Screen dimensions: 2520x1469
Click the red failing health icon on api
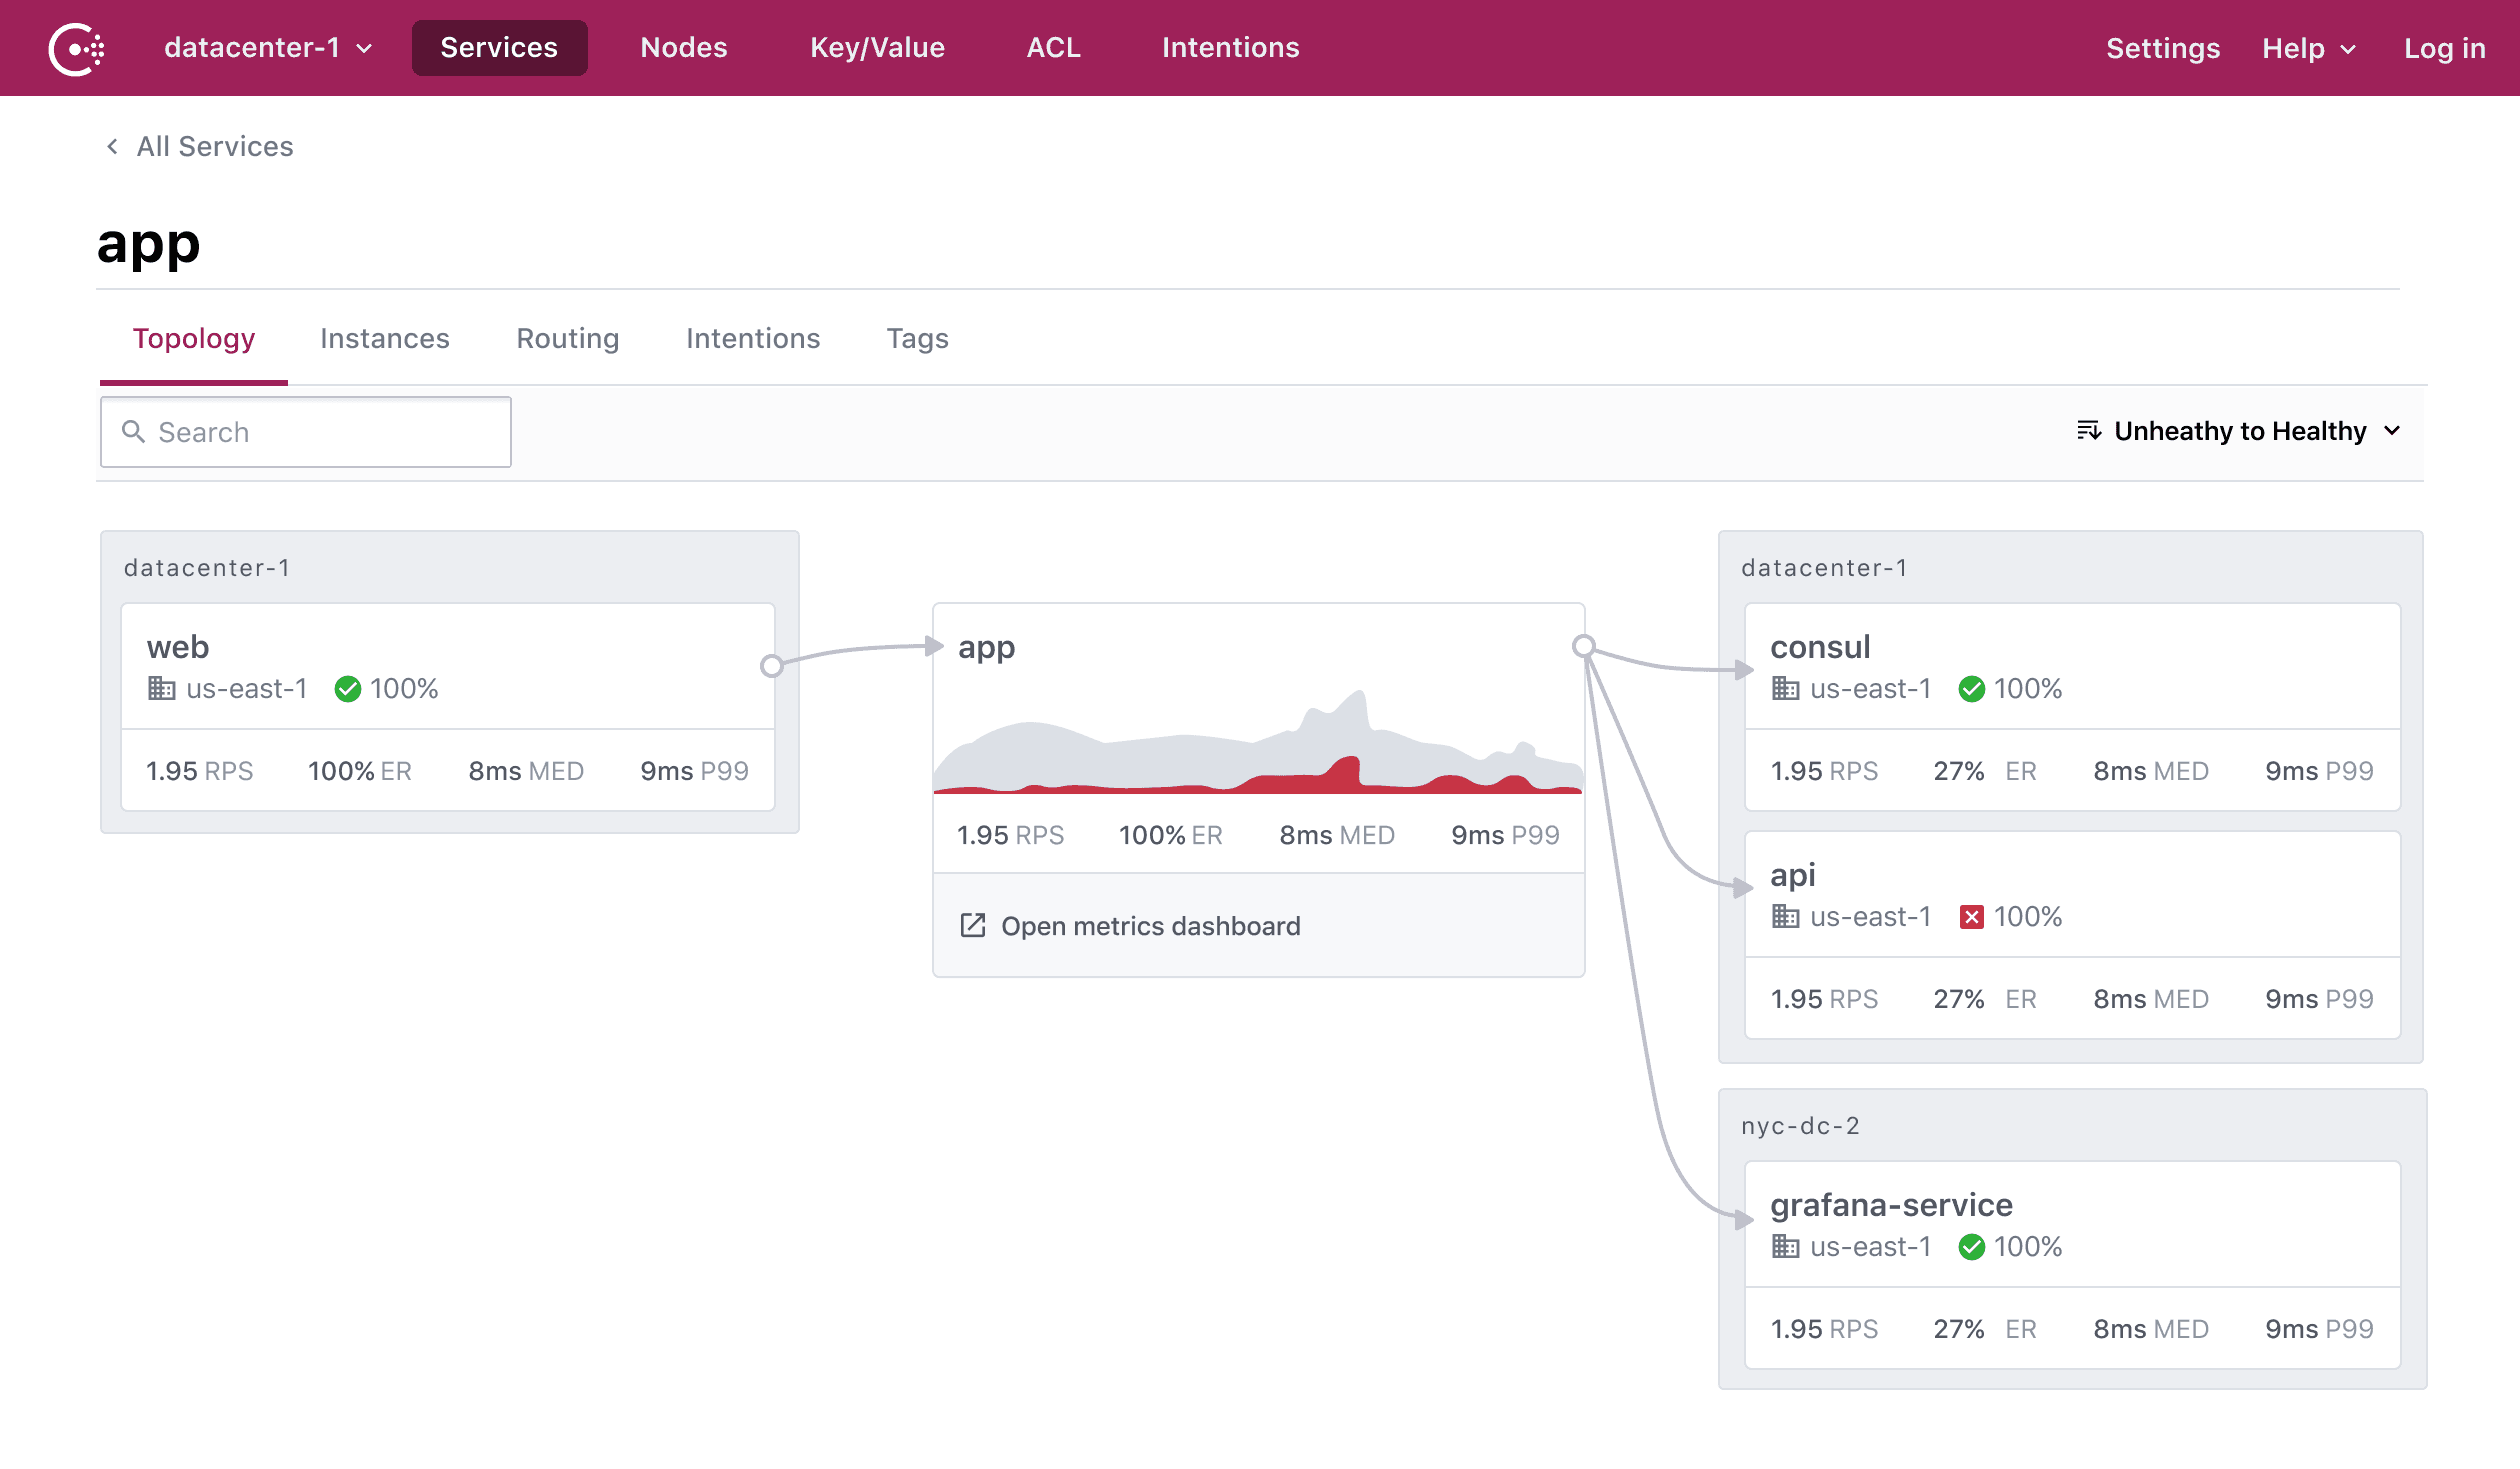pyautogui.click(x=1971, y=917)
